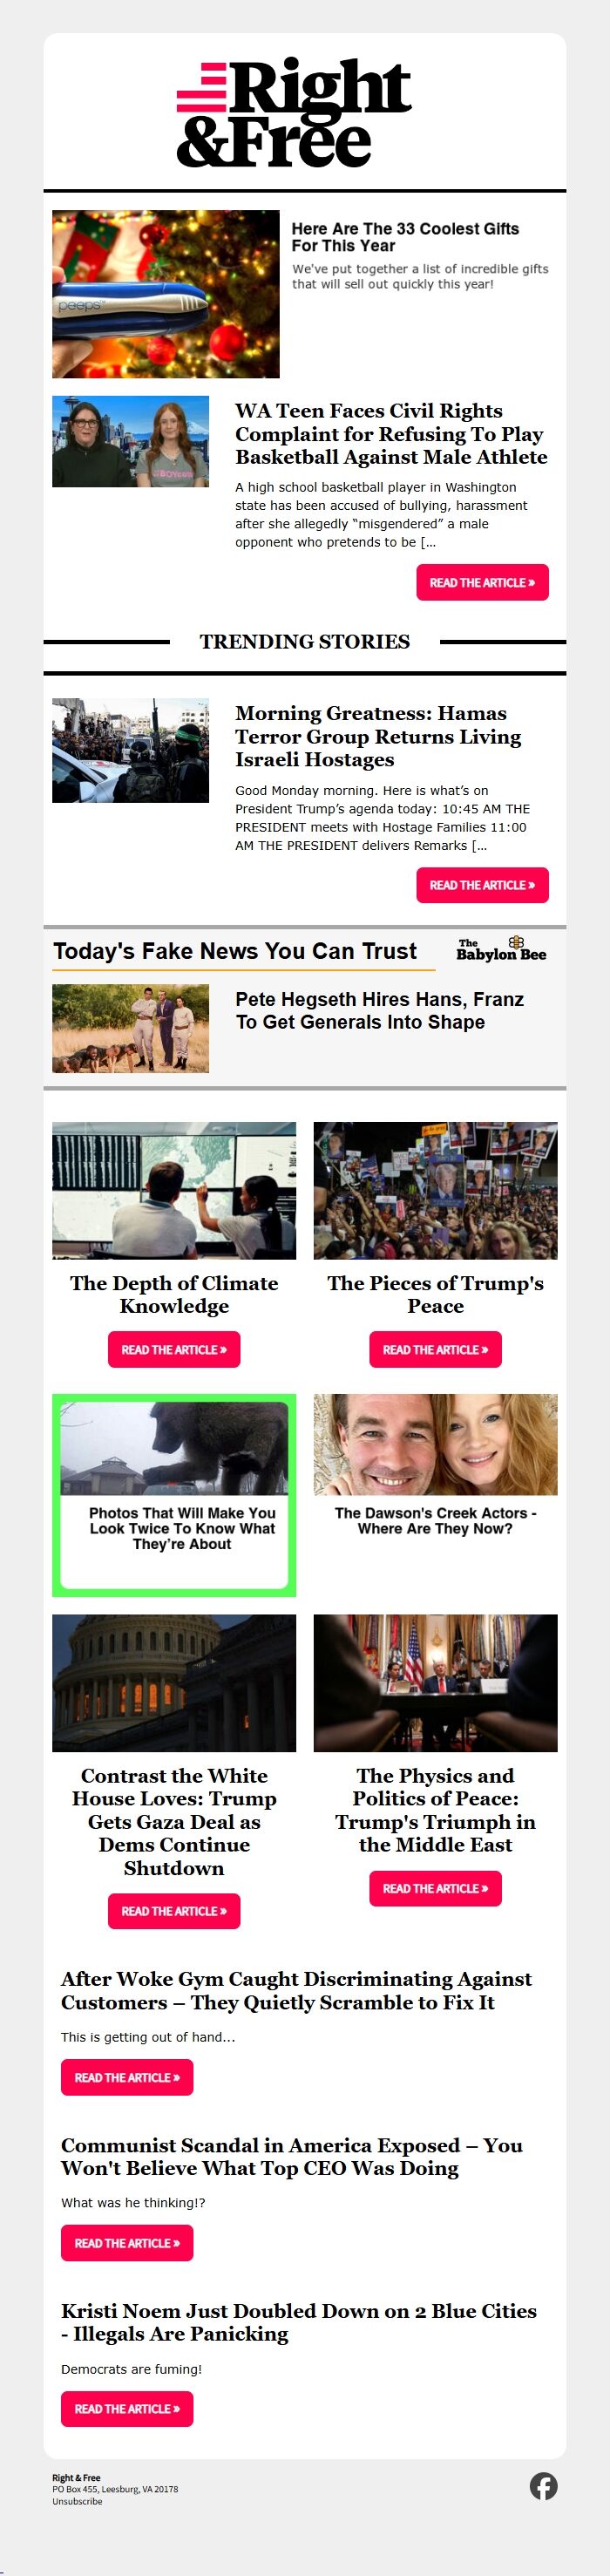Open the 33 Coolest Gifts headline
The height and width of the screenshot is (2576, 610).
[405, 237]
